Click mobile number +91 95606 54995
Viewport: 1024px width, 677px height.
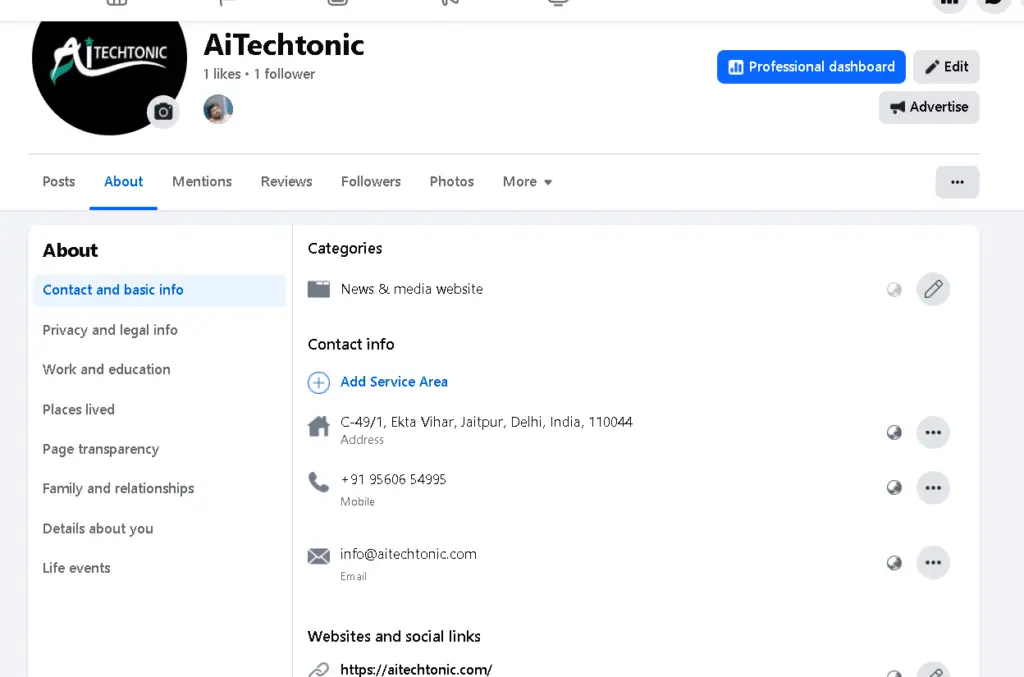[x=393, y=479]
